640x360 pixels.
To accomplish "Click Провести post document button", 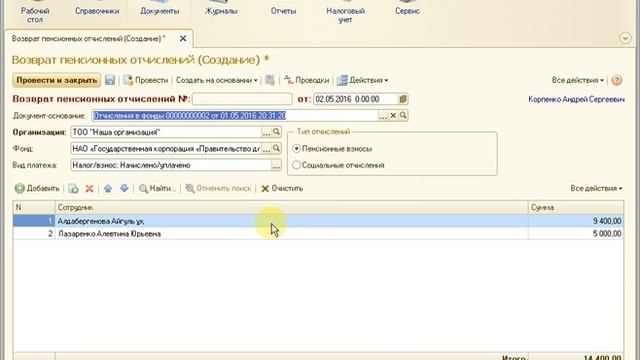I will point(146,80).
